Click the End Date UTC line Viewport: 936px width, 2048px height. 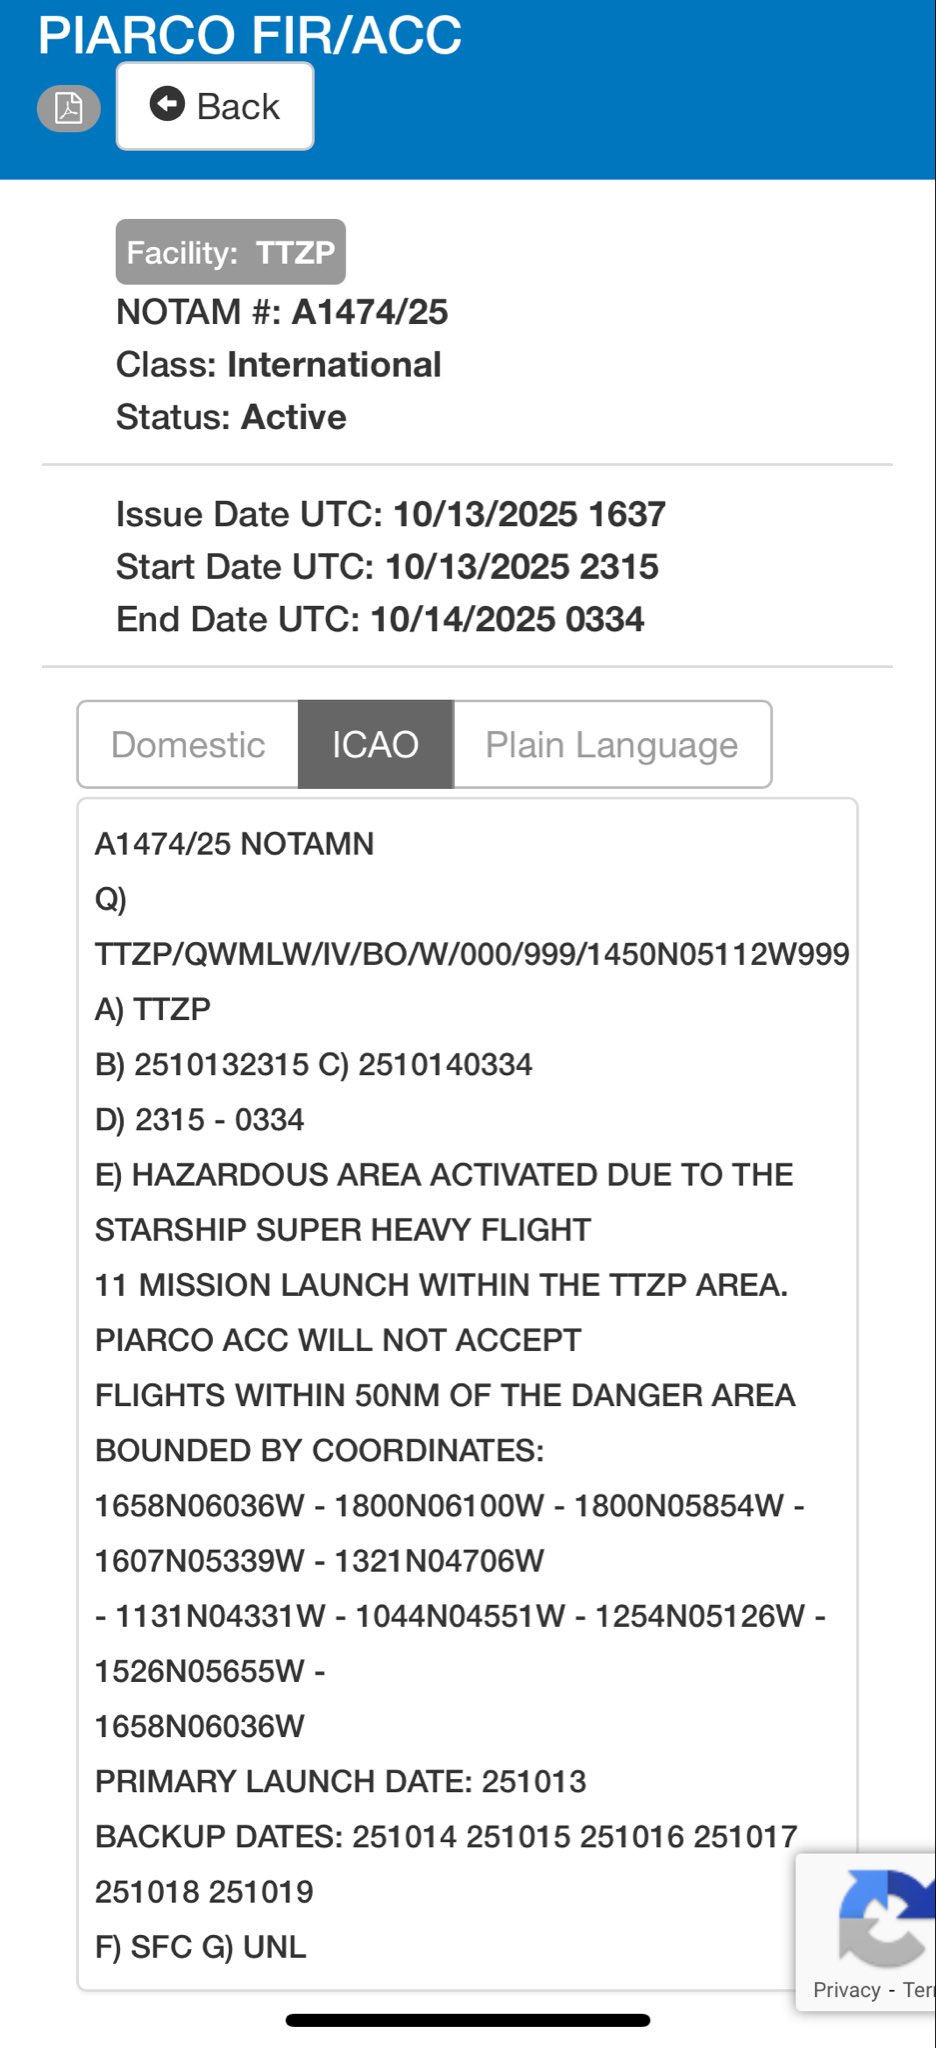pos(380,619)
